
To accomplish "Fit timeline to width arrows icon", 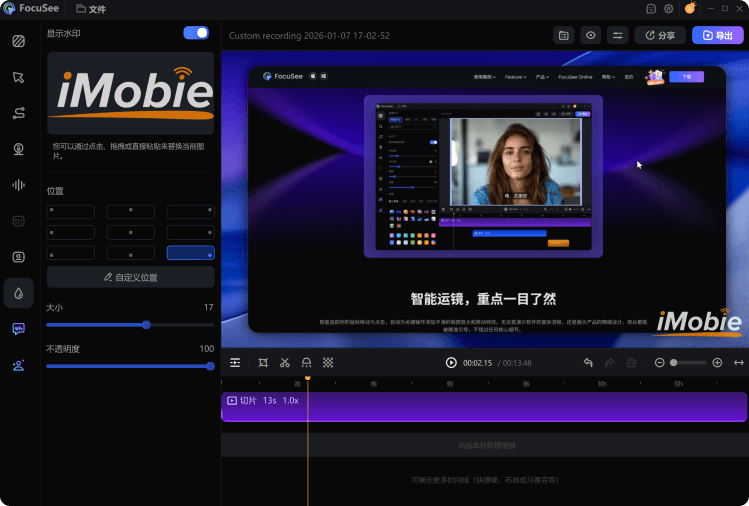I will (738, 363).
